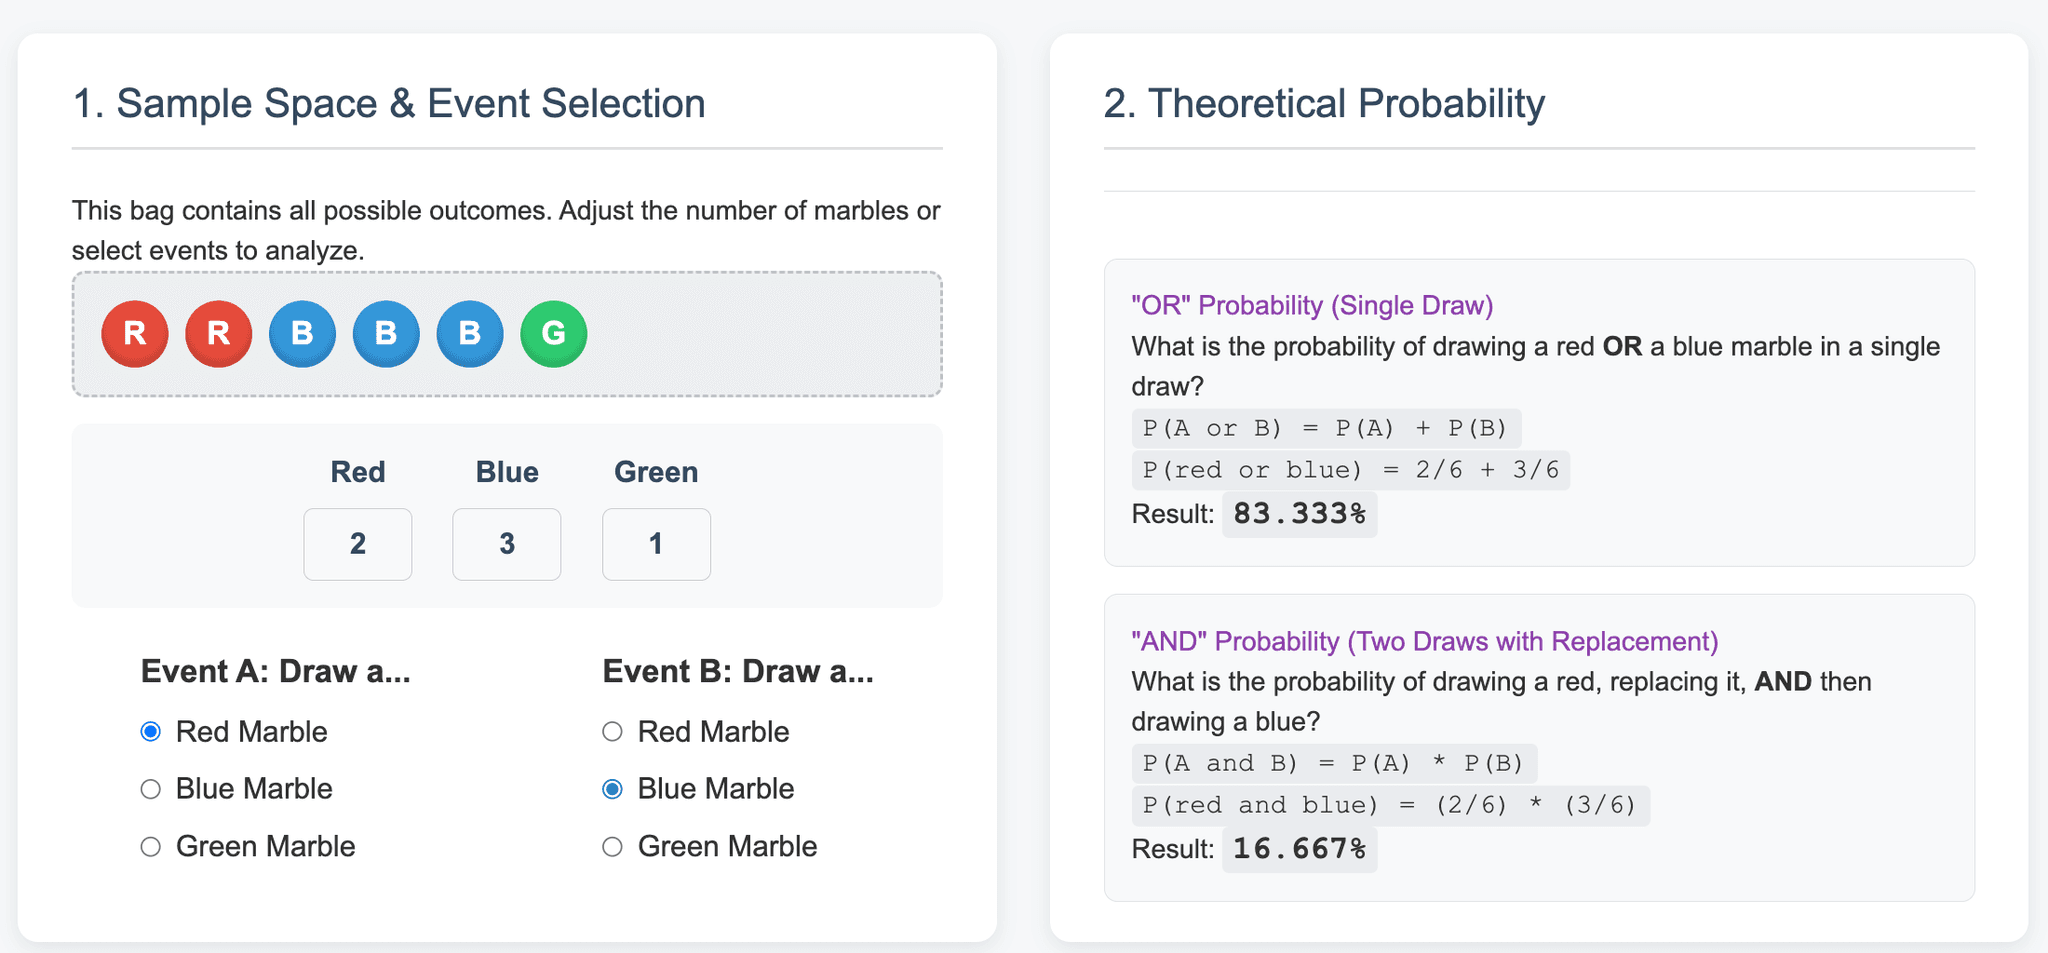
Task: Click the Red marble count field
Action: (x=358, y=544)
